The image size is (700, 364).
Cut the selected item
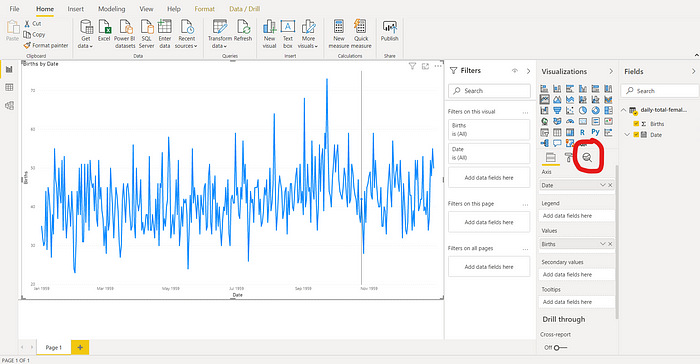pyautogui.click(x=33, y=24)
